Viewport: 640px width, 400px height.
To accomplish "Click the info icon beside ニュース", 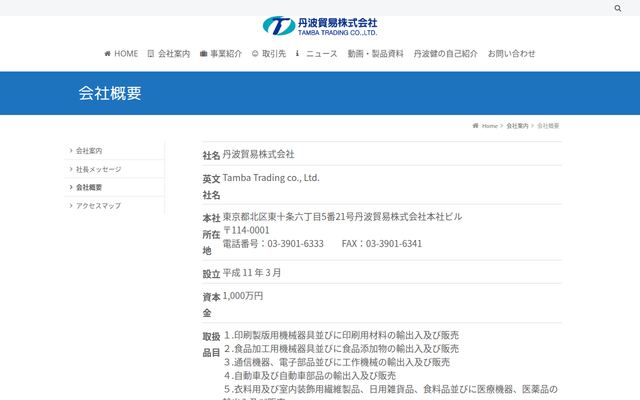I will click(297, 53).
